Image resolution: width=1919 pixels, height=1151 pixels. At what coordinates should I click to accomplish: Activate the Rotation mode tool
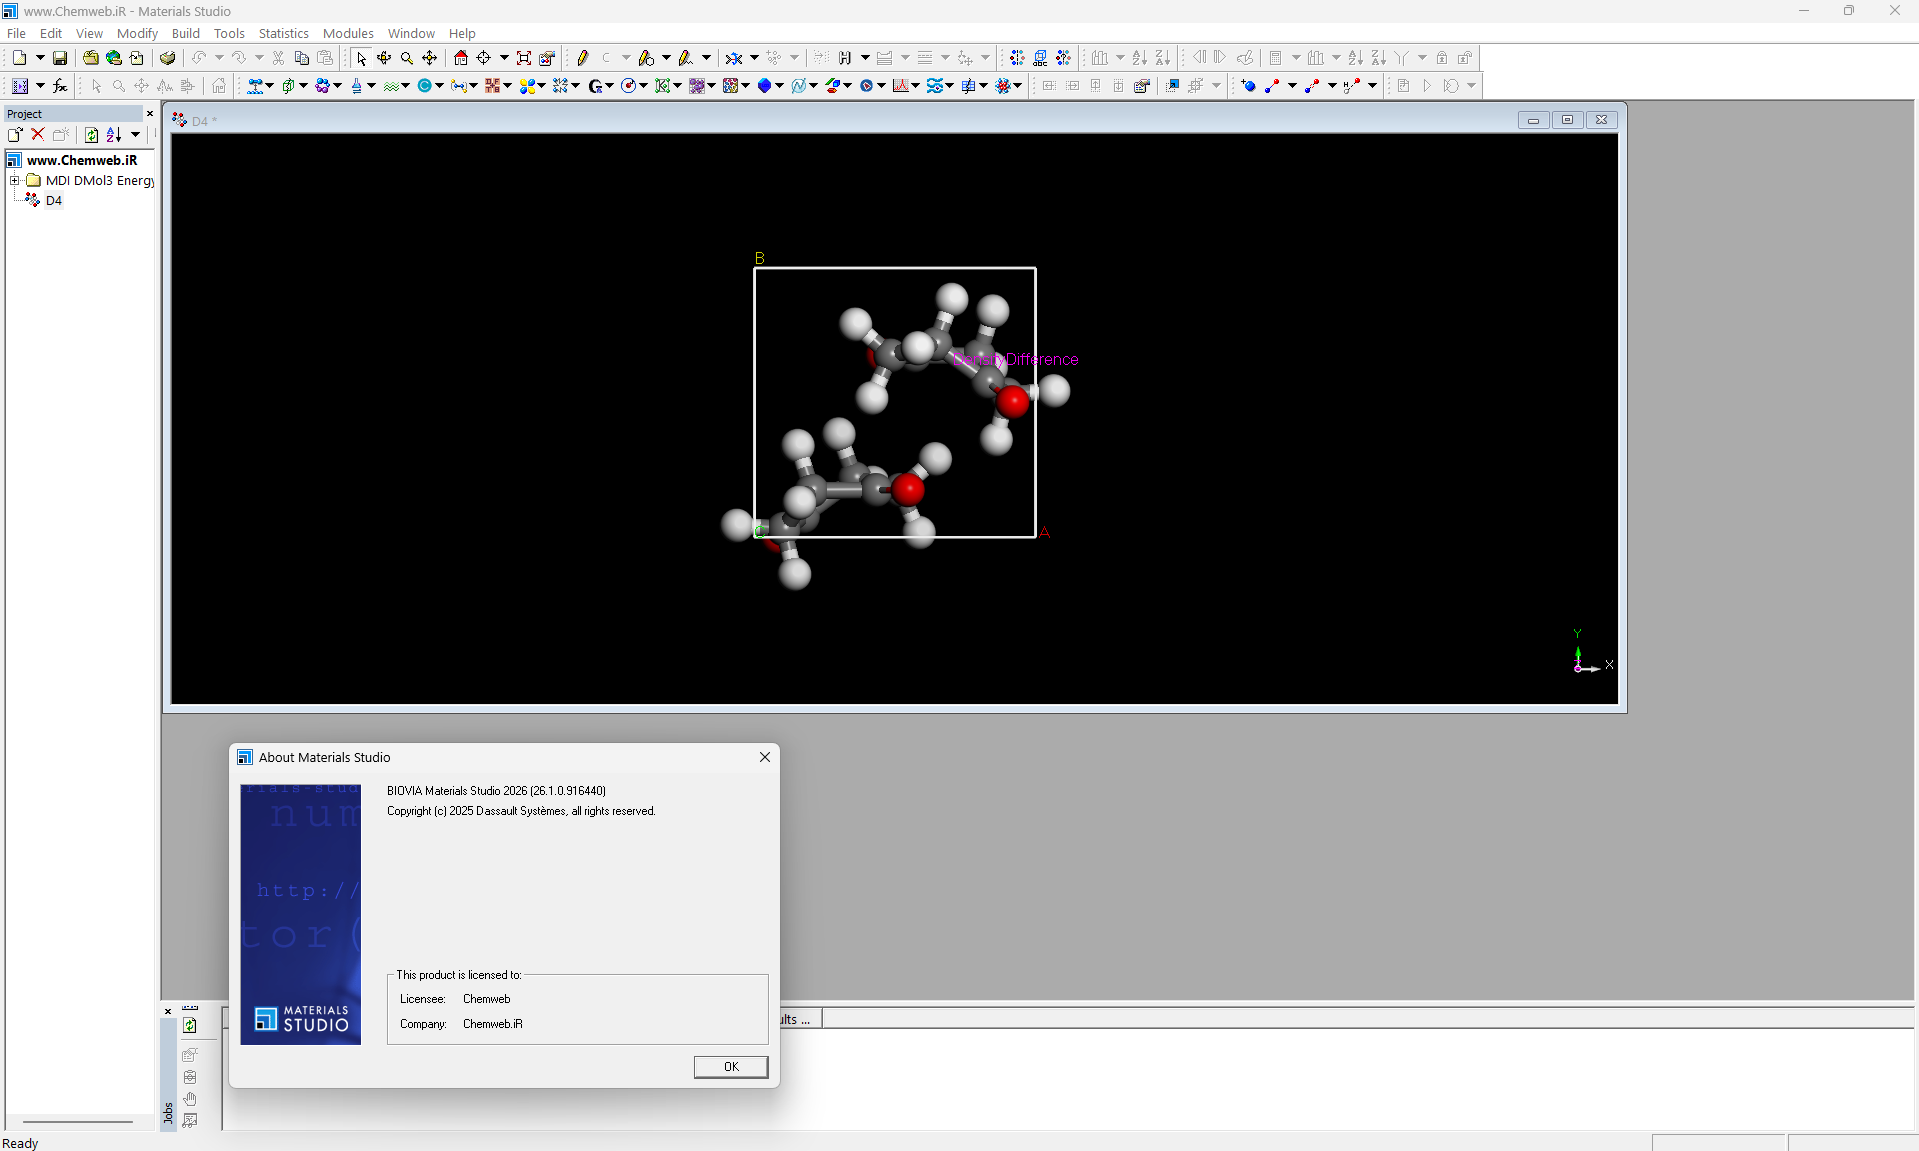(x=384, y=58)
